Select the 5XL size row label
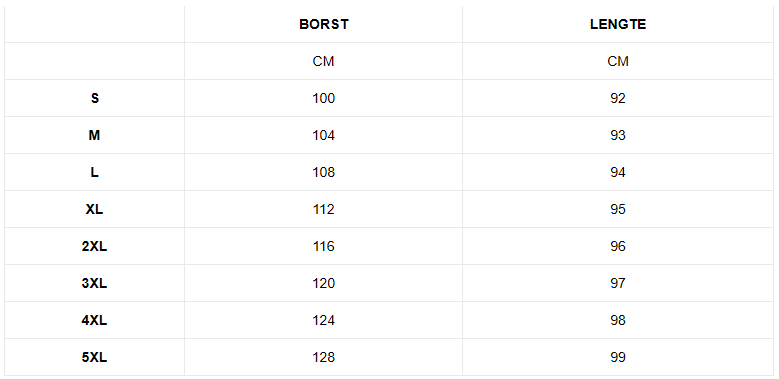The width and height of the screenshot is (779, 379). click(94, 357)
